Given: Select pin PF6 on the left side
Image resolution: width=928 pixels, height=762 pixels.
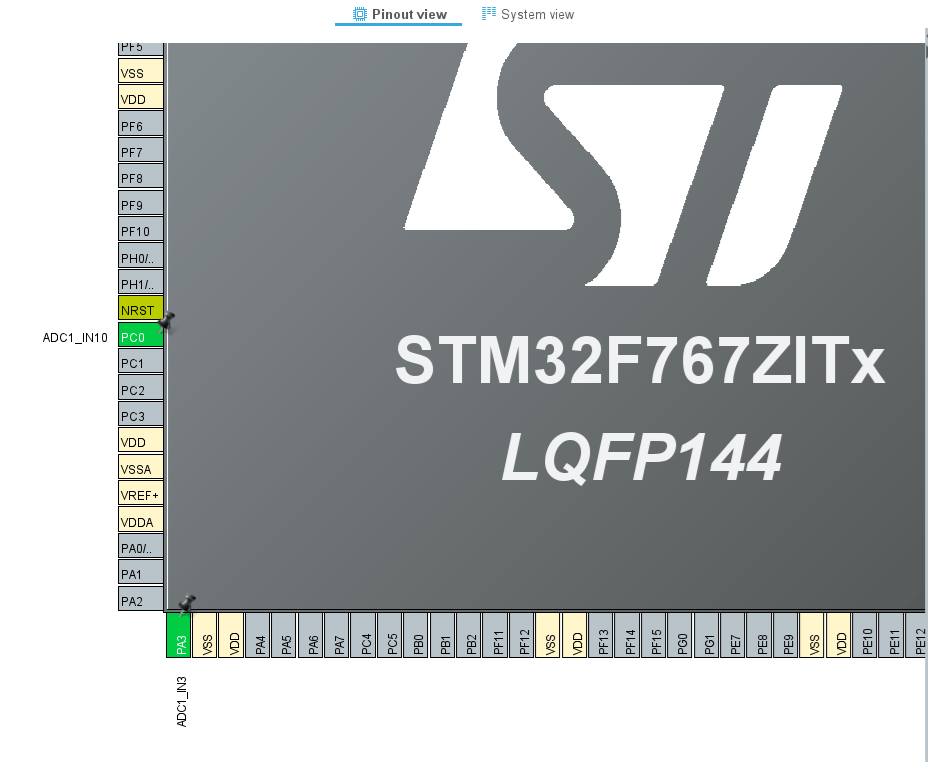Looking at the screenshot, I should 141,124.
